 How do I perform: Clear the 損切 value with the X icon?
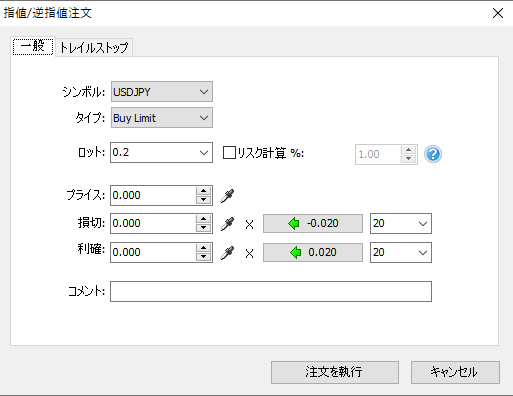tap(249, 224)
